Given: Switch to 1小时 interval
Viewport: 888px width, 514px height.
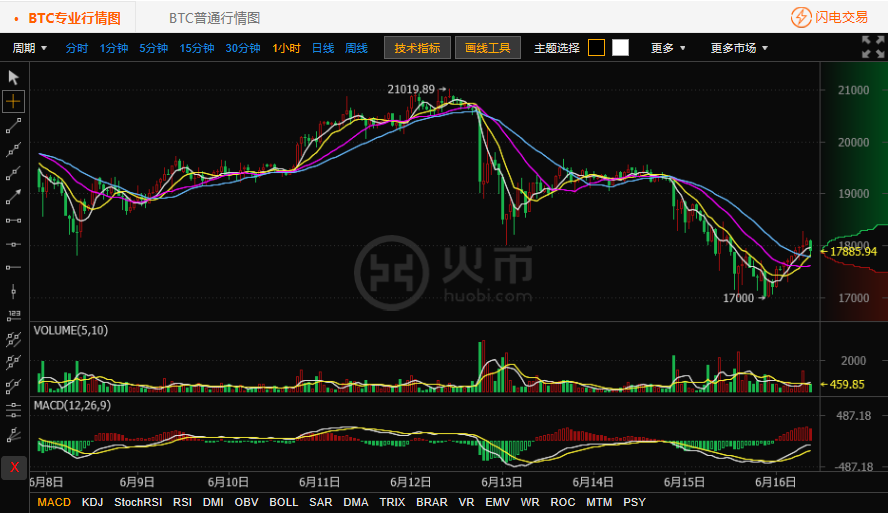Looking at the screenshot, I should [287, 48].
